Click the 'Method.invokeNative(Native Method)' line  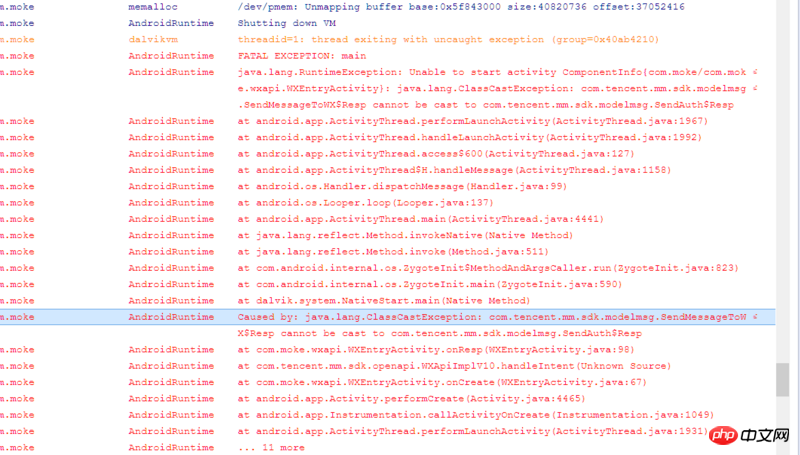[x=406, y=236]
